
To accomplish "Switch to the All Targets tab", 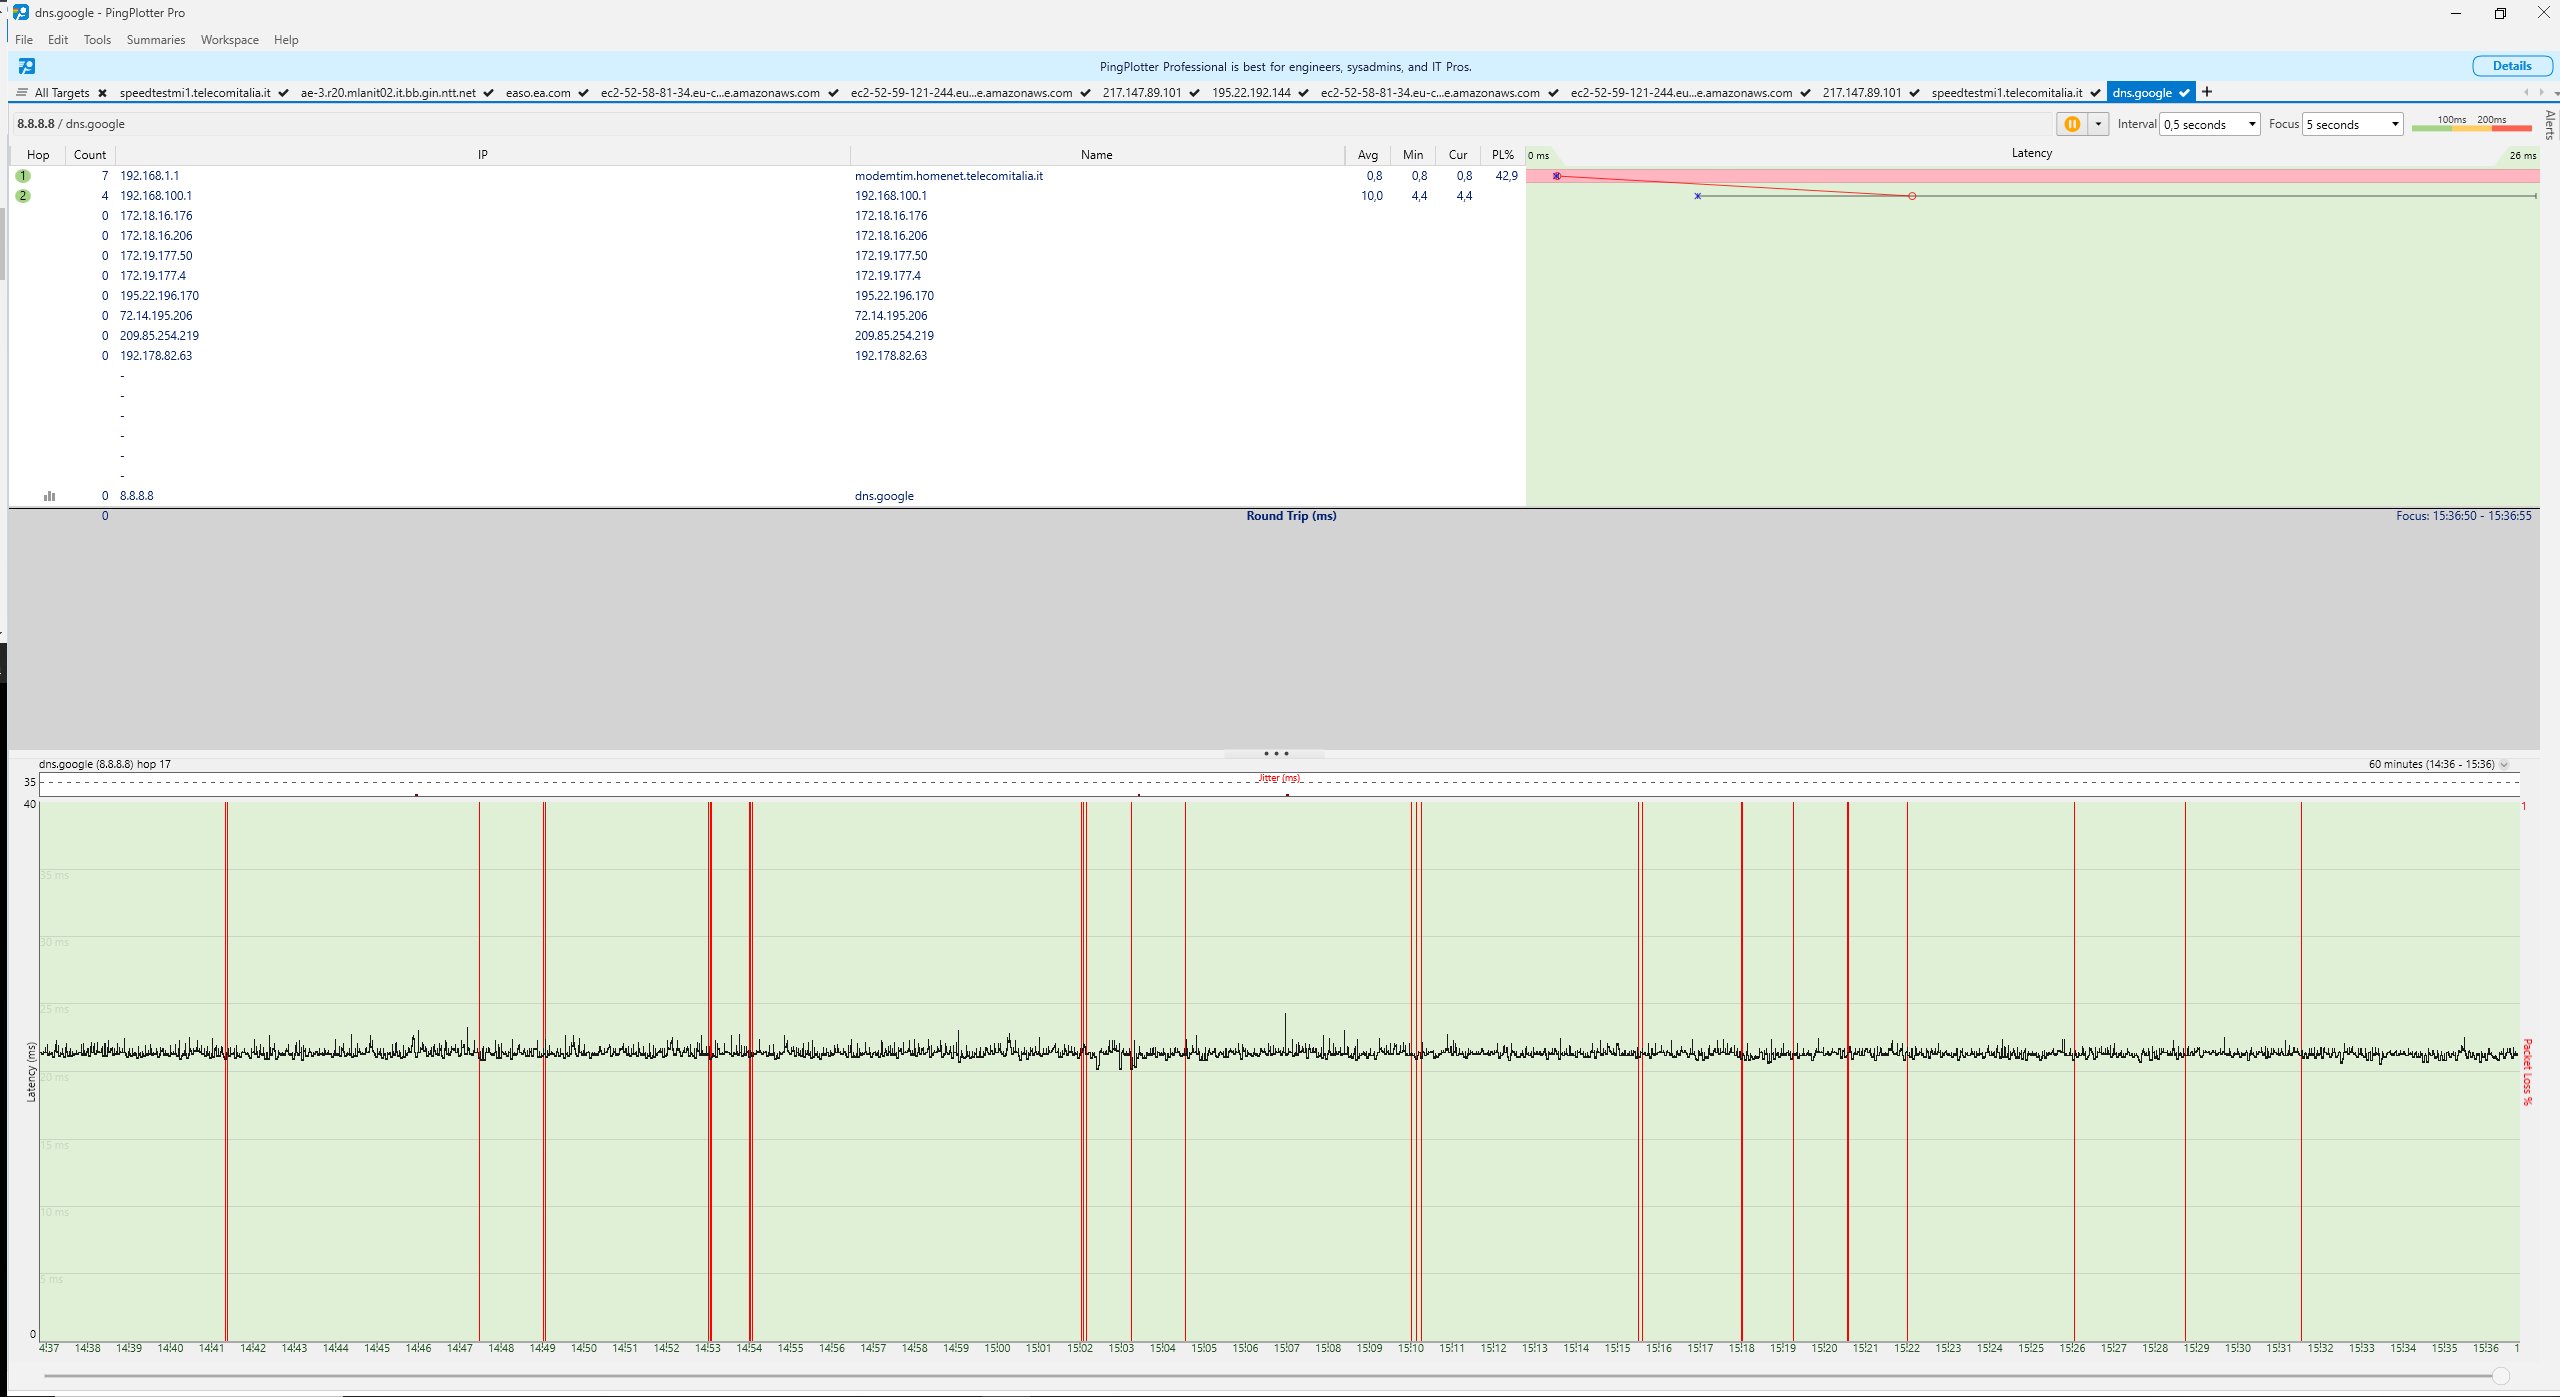I will click(62, 93).
